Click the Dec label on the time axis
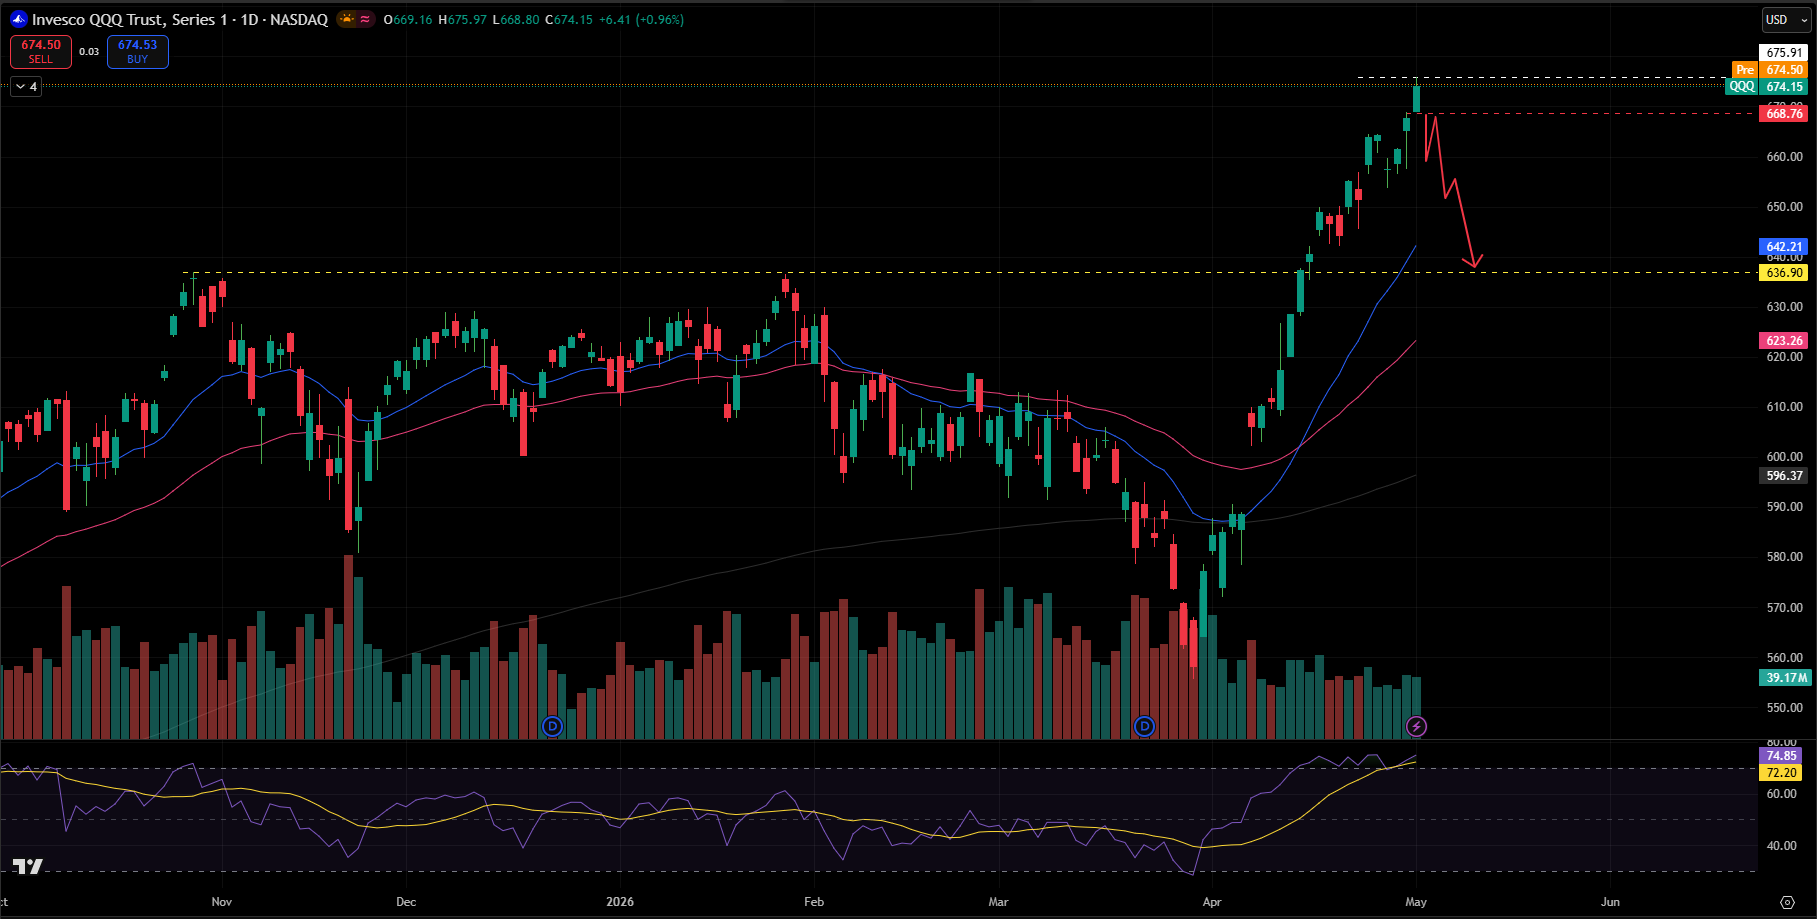The height and width of the screenshot is (919, 1817). coord(406,902)
